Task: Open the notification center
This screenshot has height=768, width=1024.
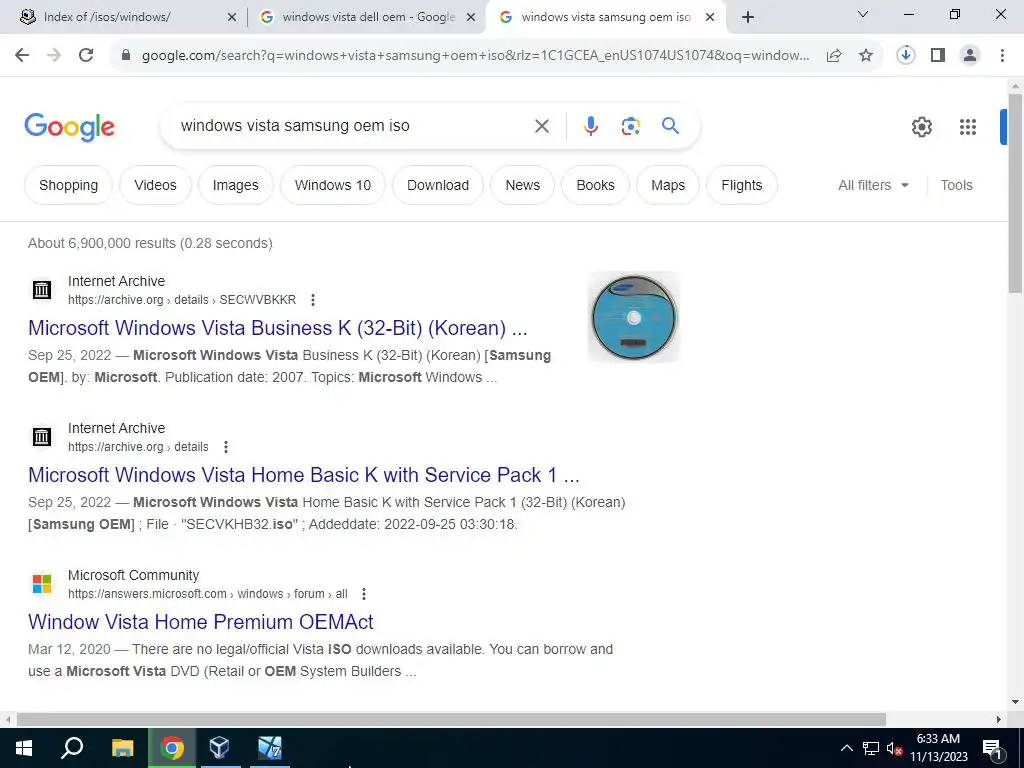Action: coord(993,748)
